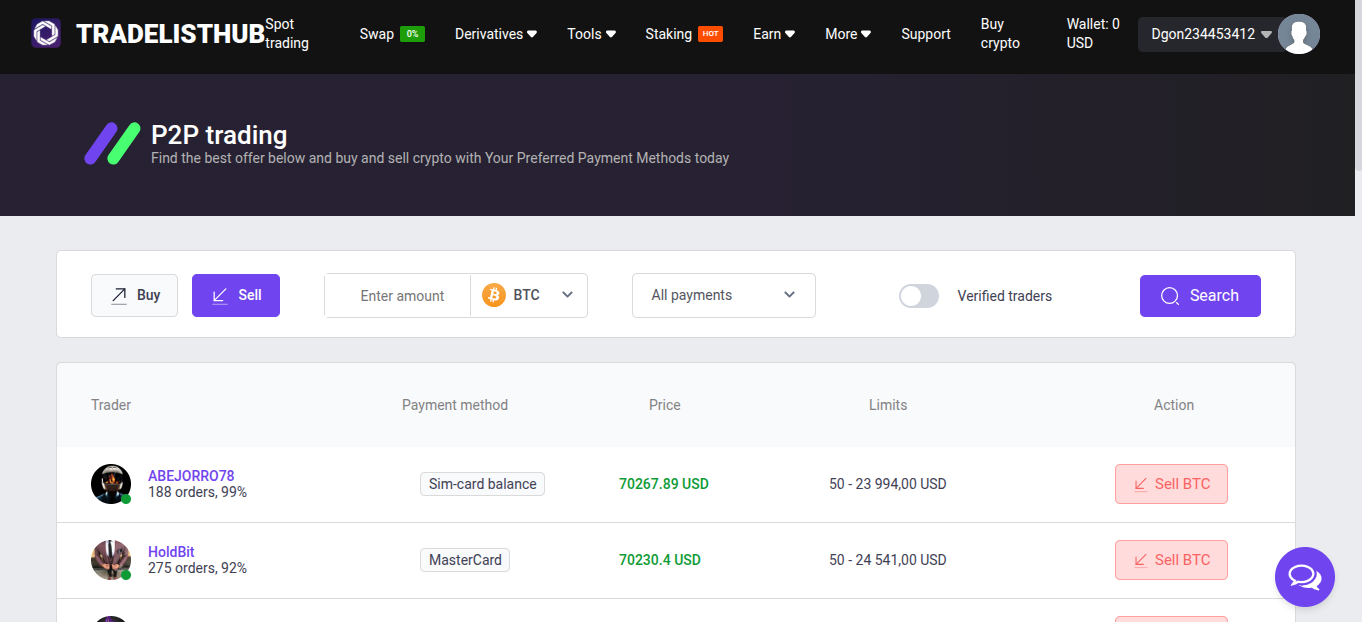Go to Spot trading
The width and height of the screenshot is (1362, 622).
coord(287,34)
